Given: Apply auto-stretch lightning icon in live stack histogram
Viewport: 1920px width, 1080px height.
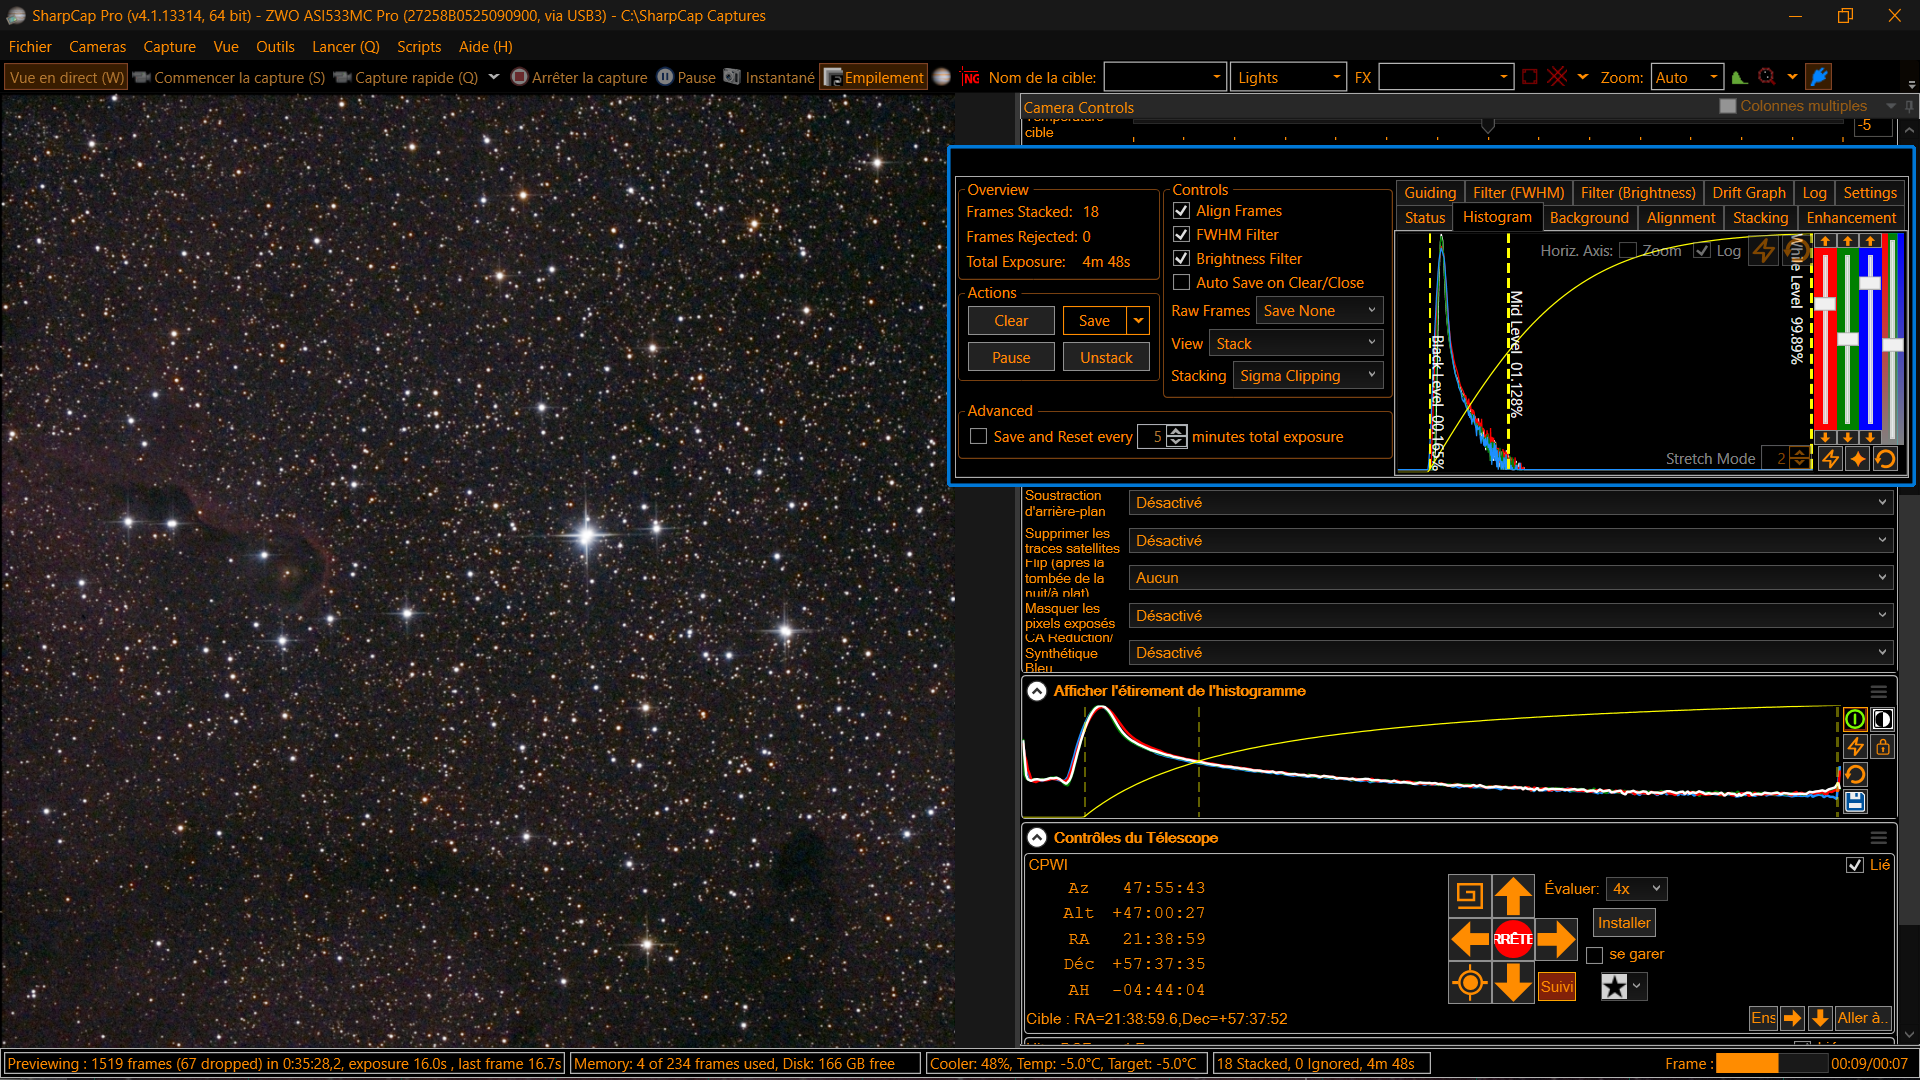Looking at the screenshot, I should (1830, 459).
